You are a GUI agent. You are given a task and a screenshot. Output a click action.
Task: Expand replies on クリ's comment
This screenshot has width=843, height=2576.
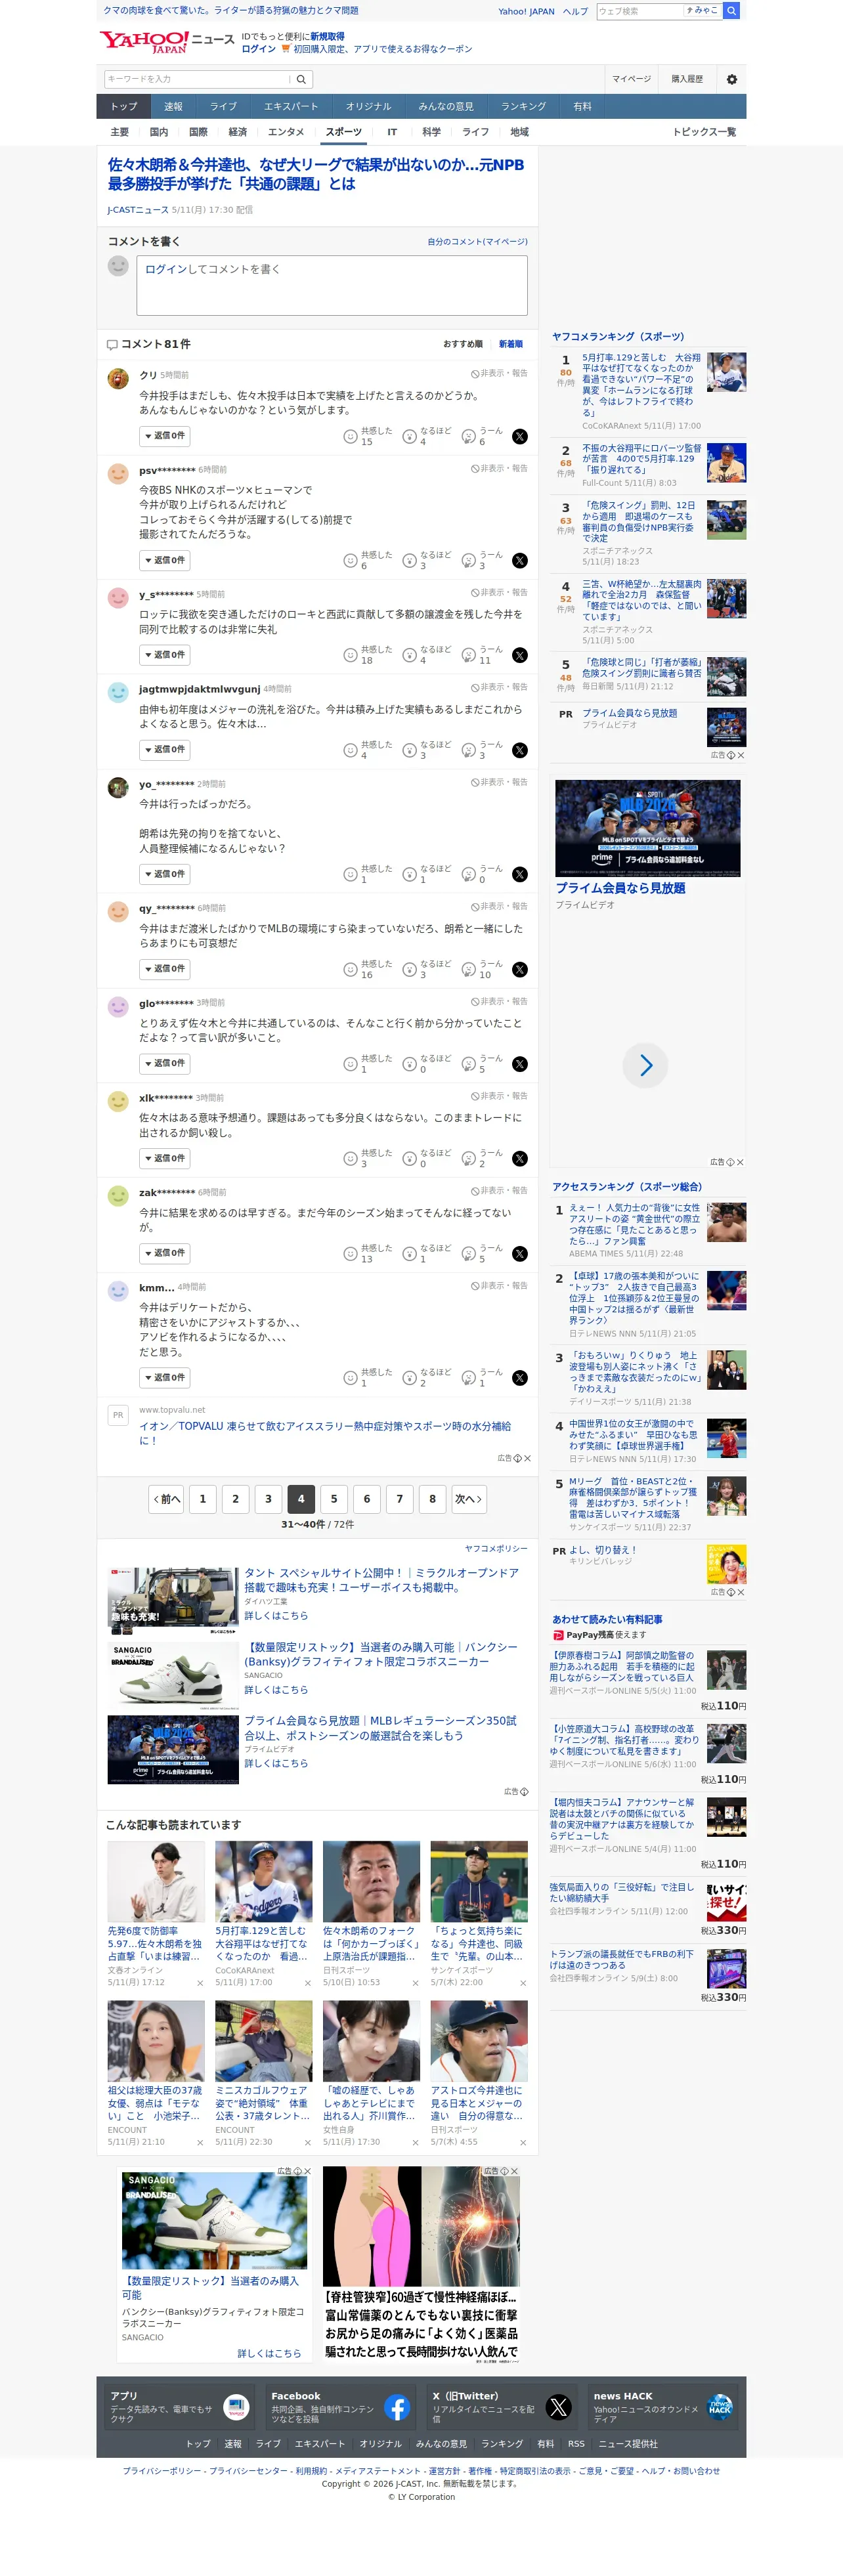pos(165,436)
